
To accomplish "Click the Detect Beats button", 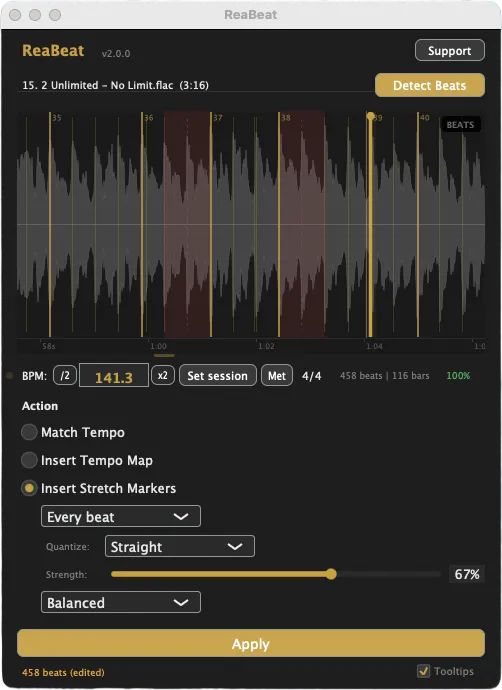I will tap(429, 85).
